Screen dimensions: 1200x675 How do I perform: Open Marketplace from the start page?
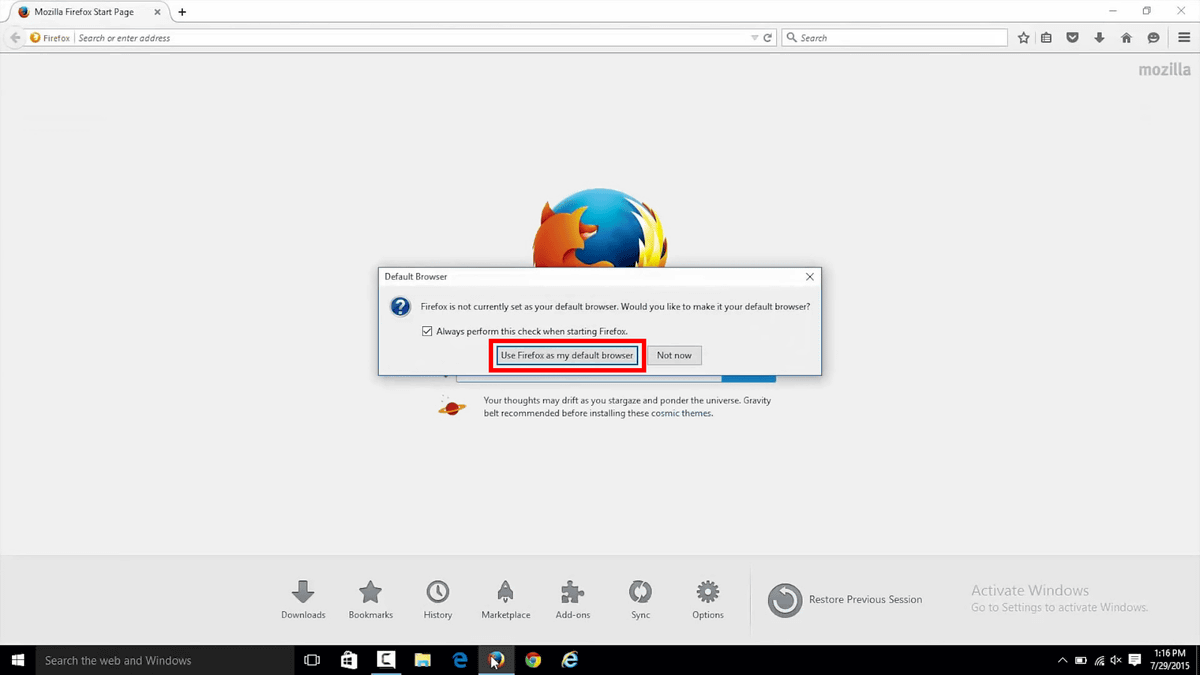click(x=506, y=600)
